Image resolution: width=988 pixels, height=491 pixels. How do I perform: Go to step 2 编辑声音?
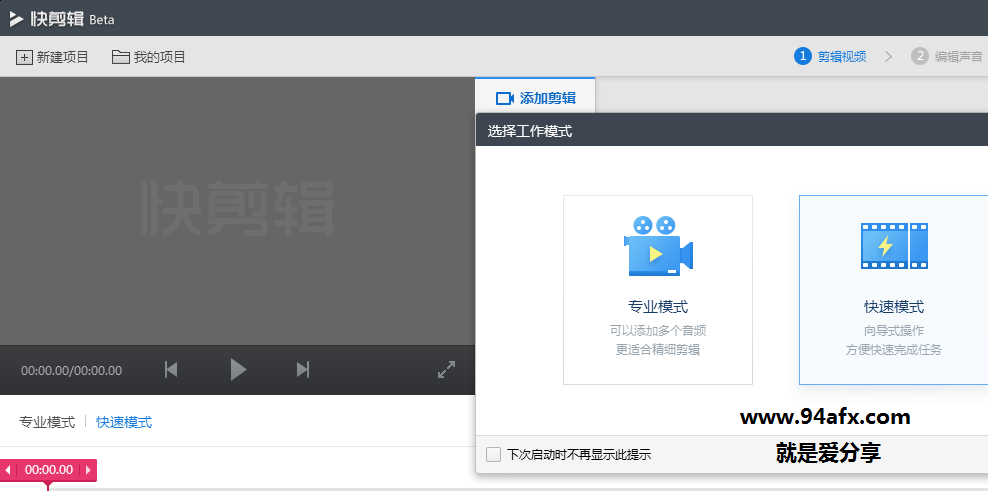947,57
